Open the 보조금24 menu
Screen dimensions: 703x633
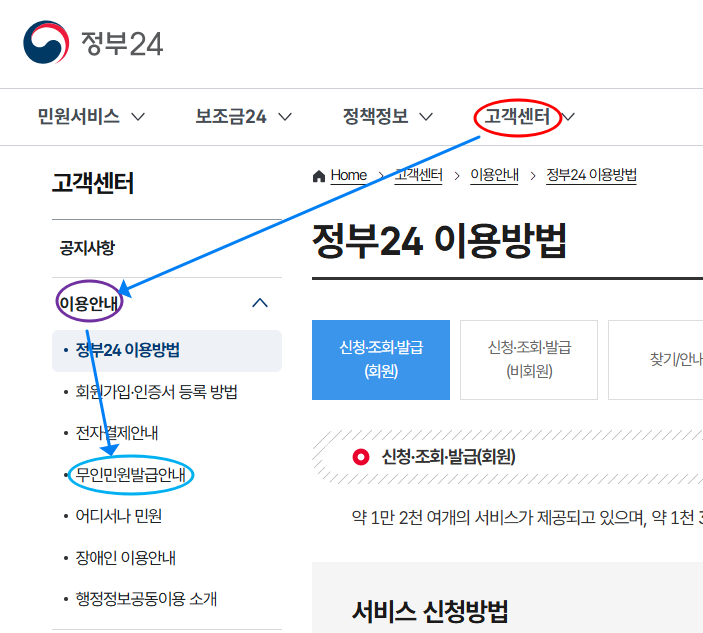coord(230,117)
